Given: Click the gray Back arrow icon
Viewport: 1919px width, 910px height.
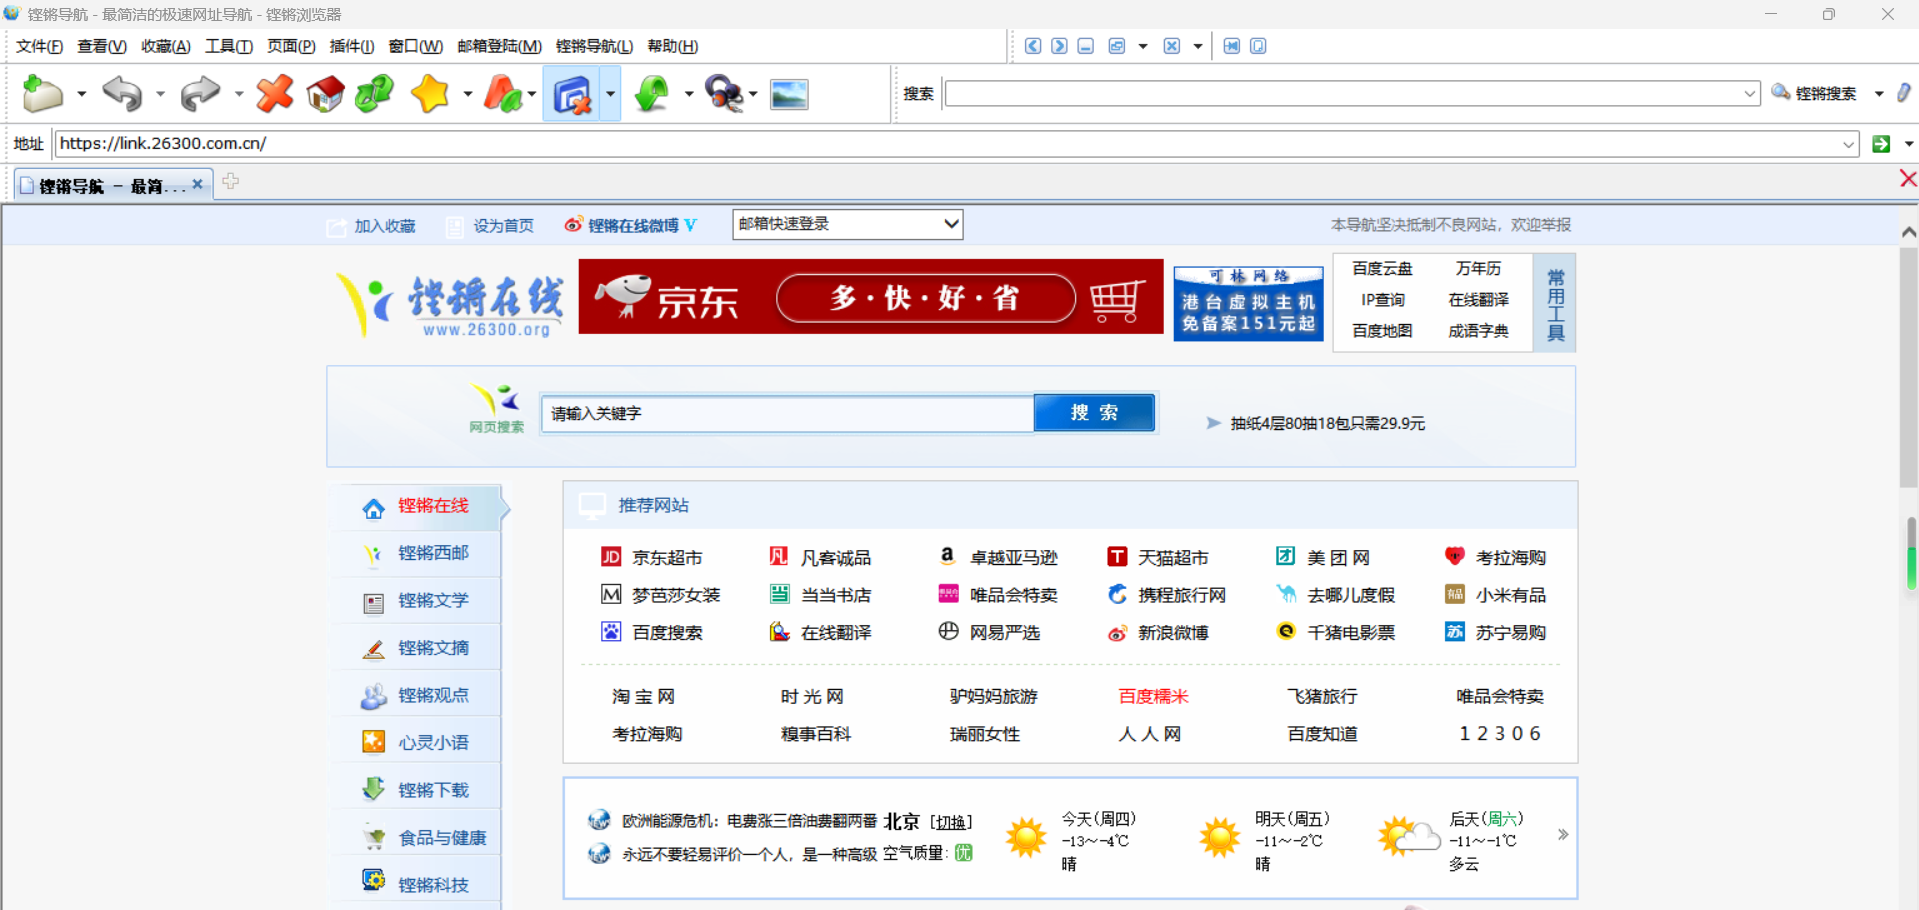Looking at the screenshot, I should tap(123, 94).
